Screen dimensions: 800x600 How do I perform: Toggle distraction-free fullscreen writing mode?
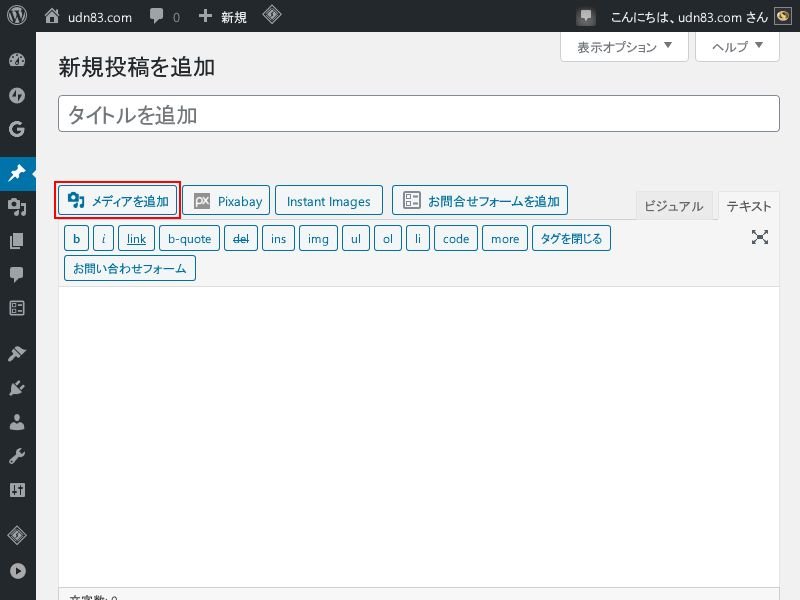coord(760,237)
